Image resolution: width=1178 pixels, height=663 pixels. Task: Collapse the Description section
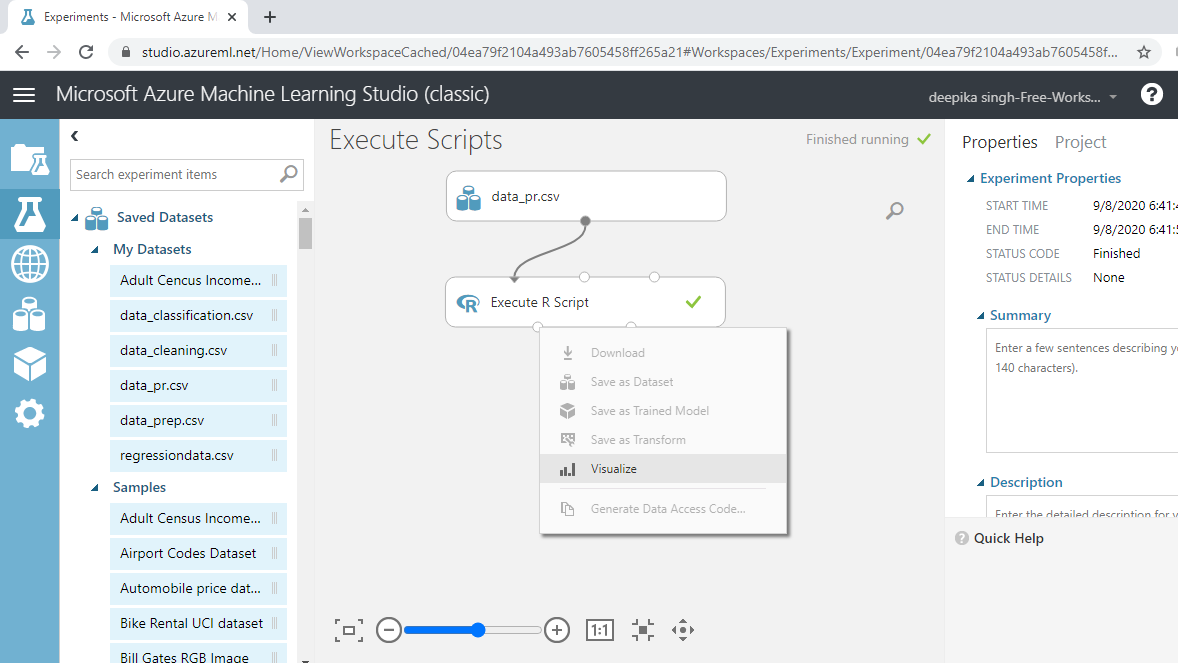(980, 483)
